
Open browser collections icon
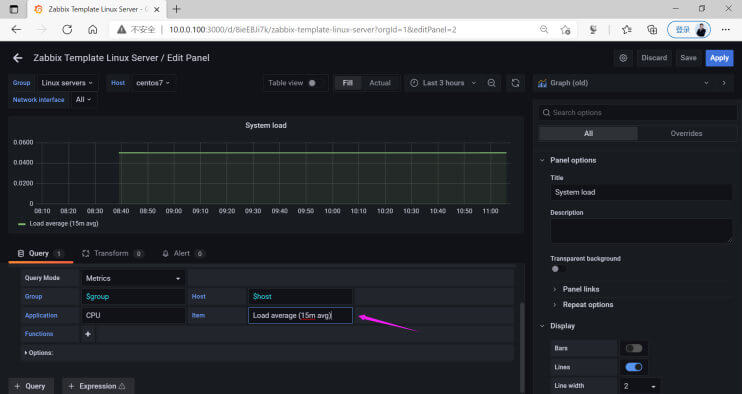[x=652, y=29]
